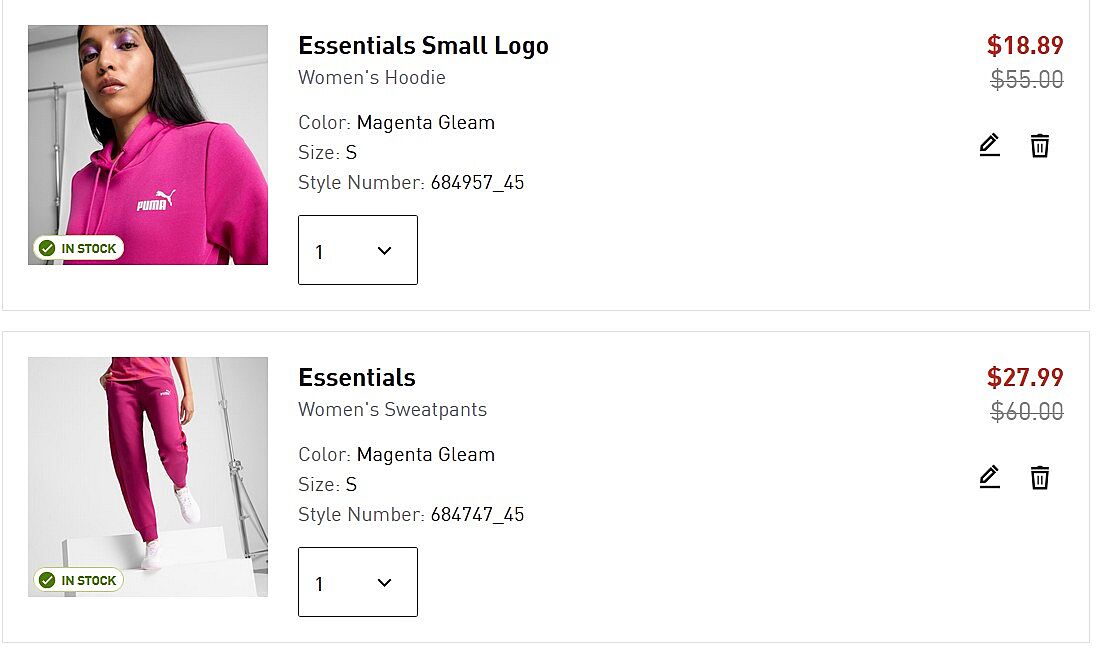
Task: Click the In Stock badge on hoodie image
Action: [x=78, y=248]
